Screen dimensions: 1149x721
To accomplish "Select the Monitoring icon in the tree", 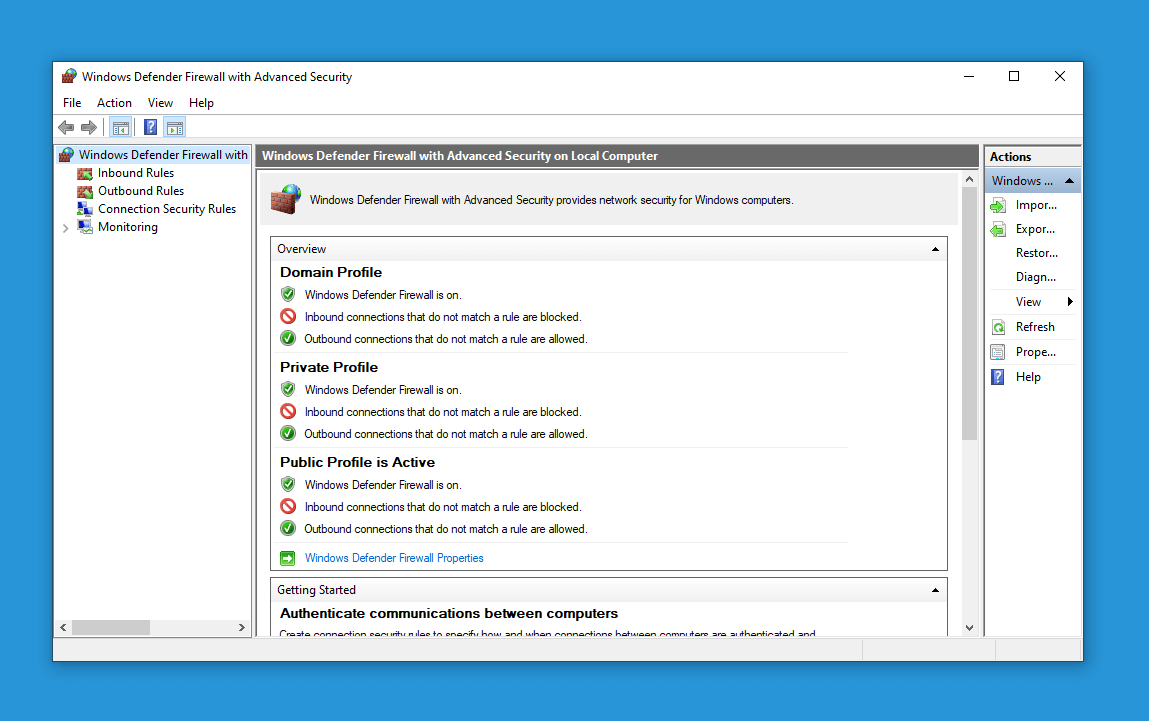I will [x=85, y=227].
